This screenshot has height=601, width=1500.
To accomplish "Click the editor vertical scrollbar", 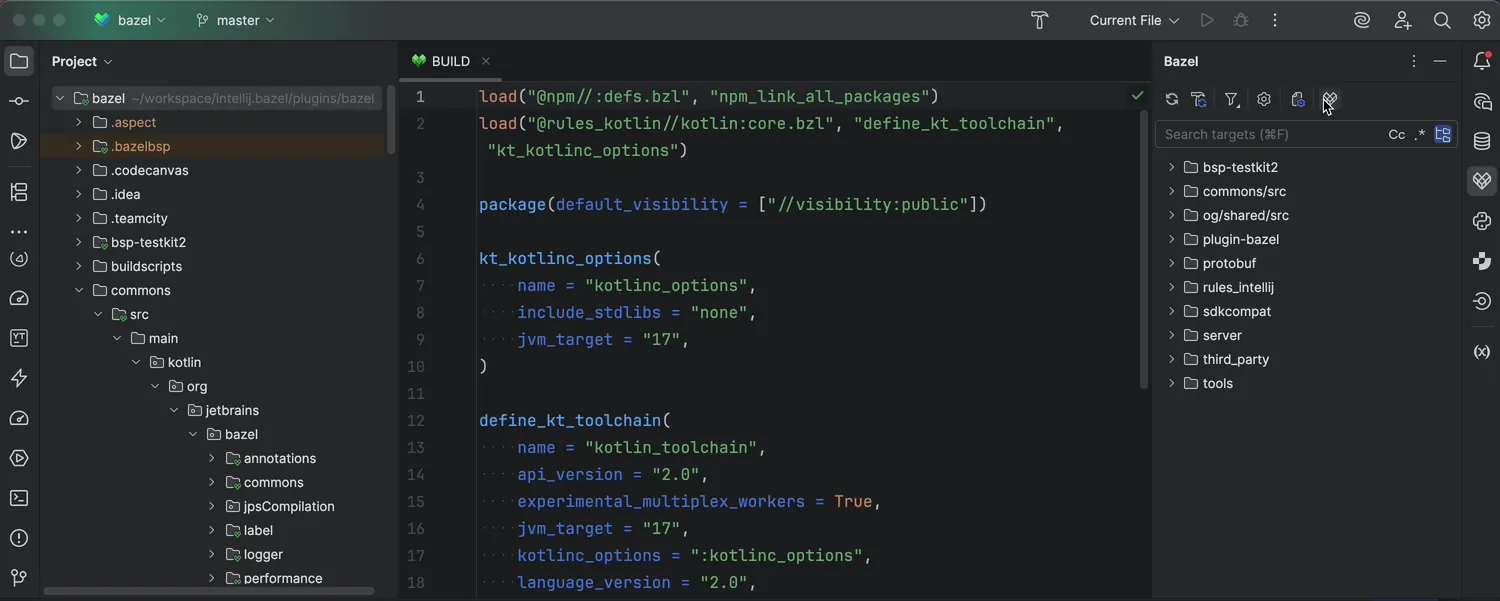I will pos(1144,250).
